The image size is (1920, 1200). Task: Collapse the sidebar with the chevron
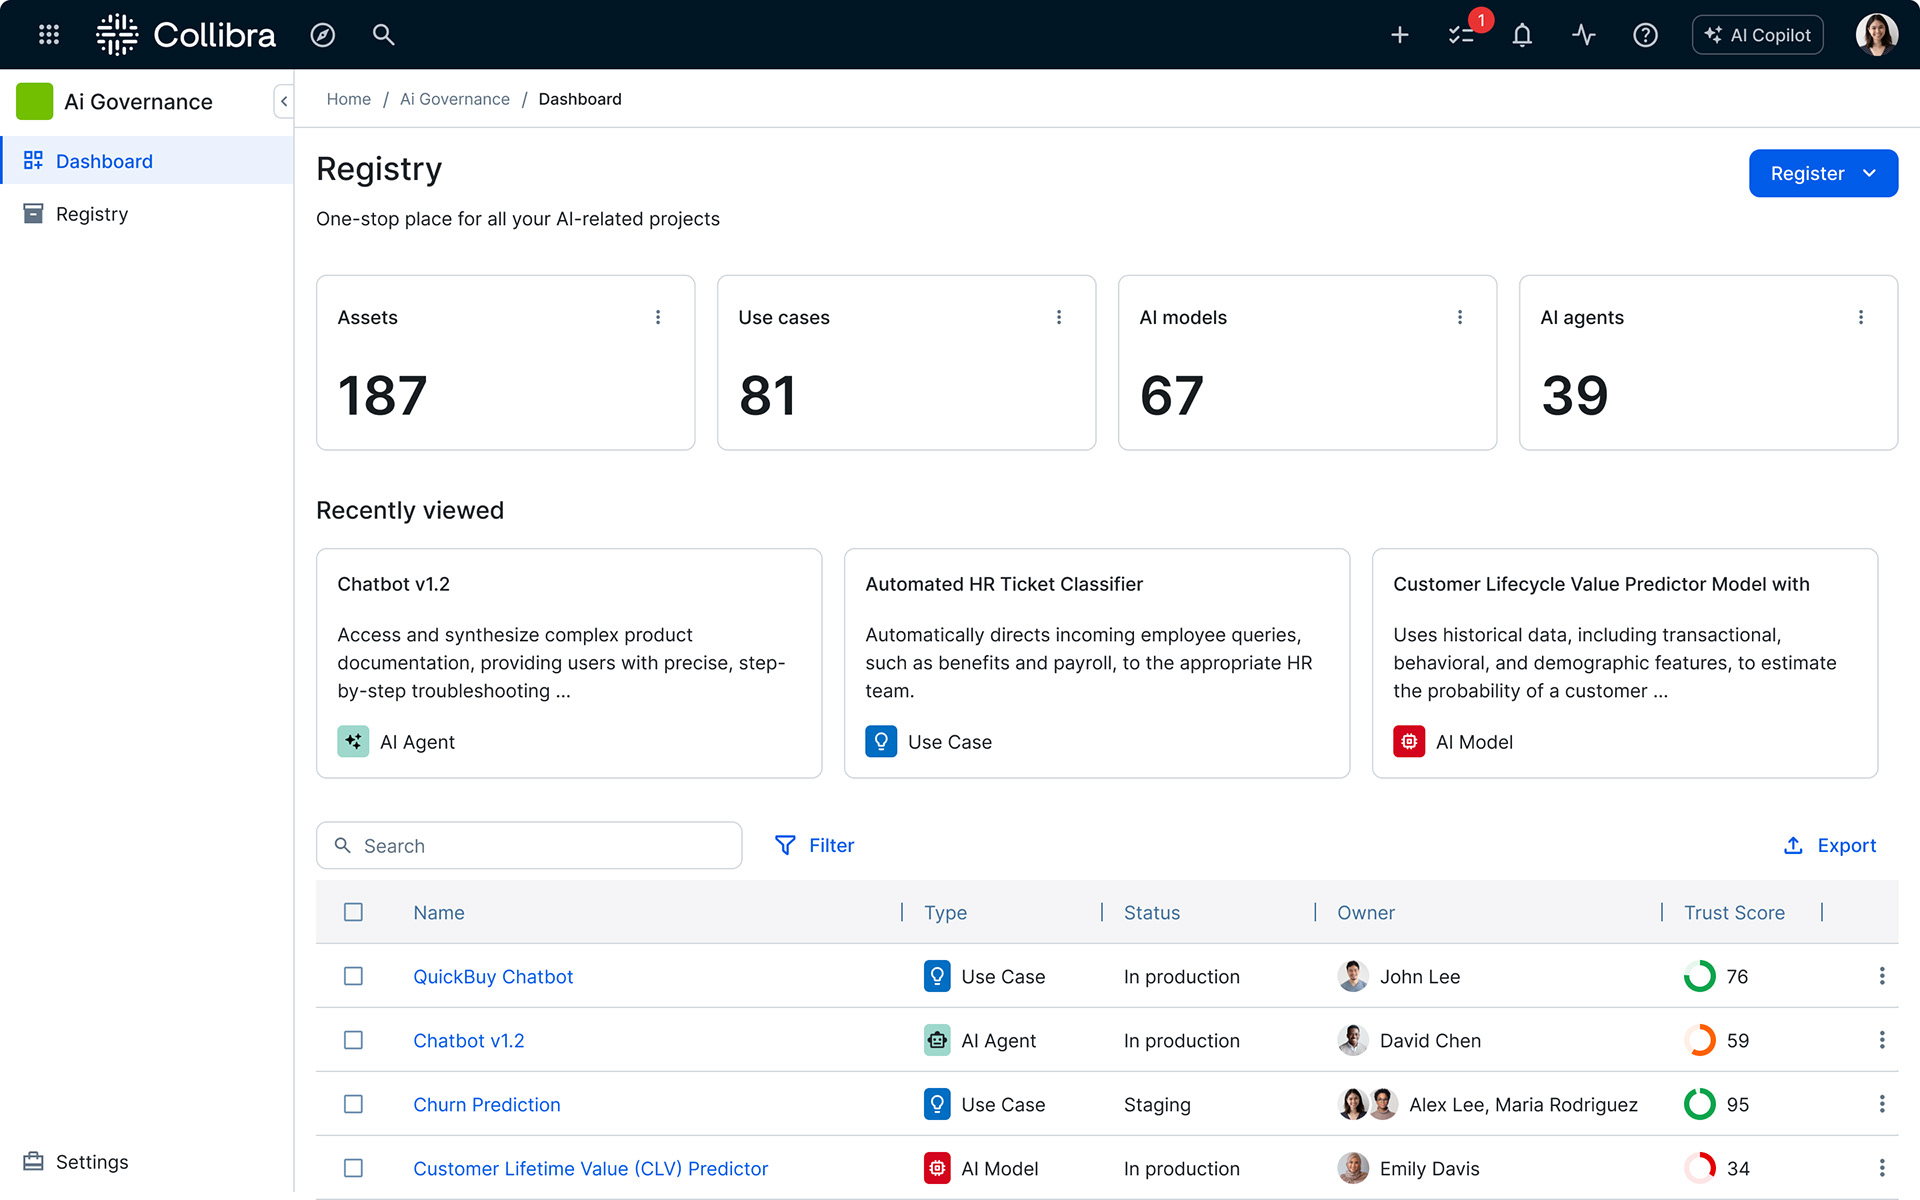[284, 101]
